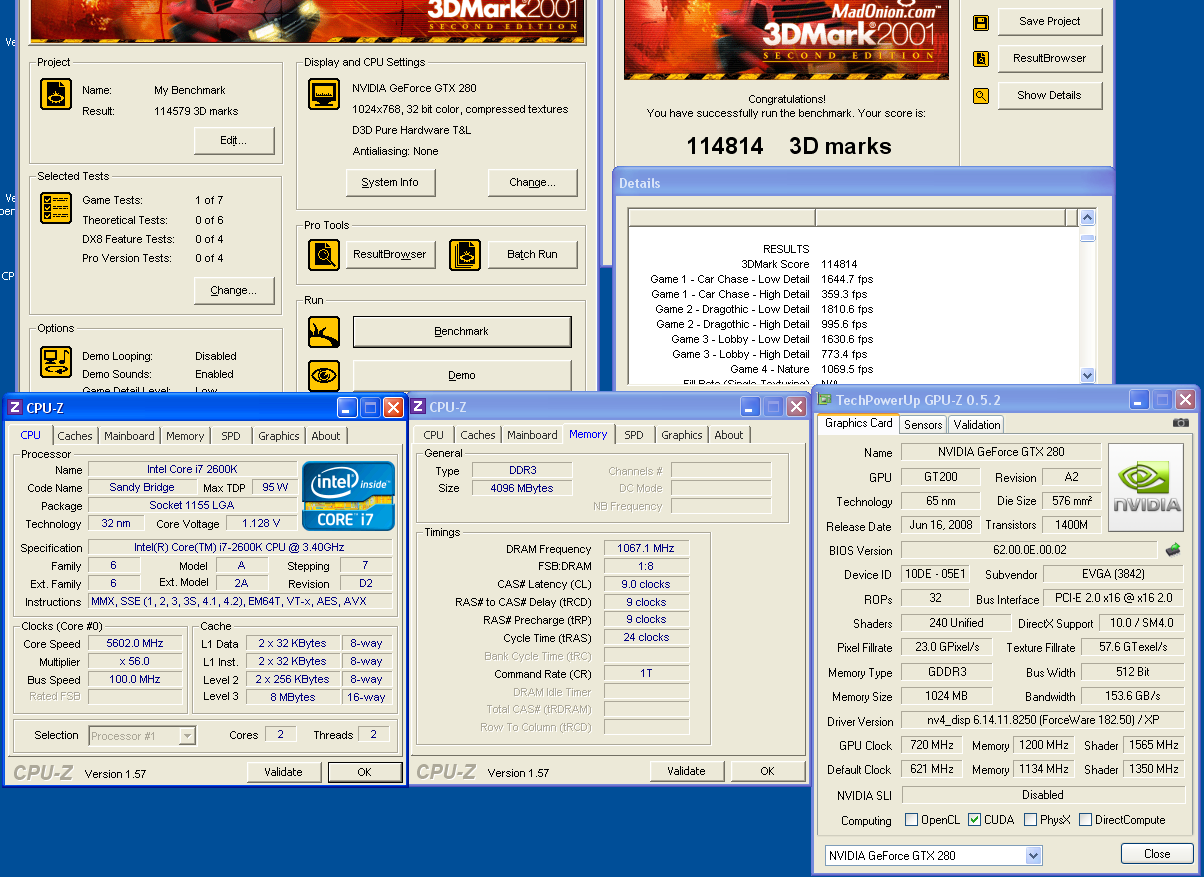The image size is (1204, 877).
Task: Click the Edit... button in Project
Action: click(x=234, y=141)
